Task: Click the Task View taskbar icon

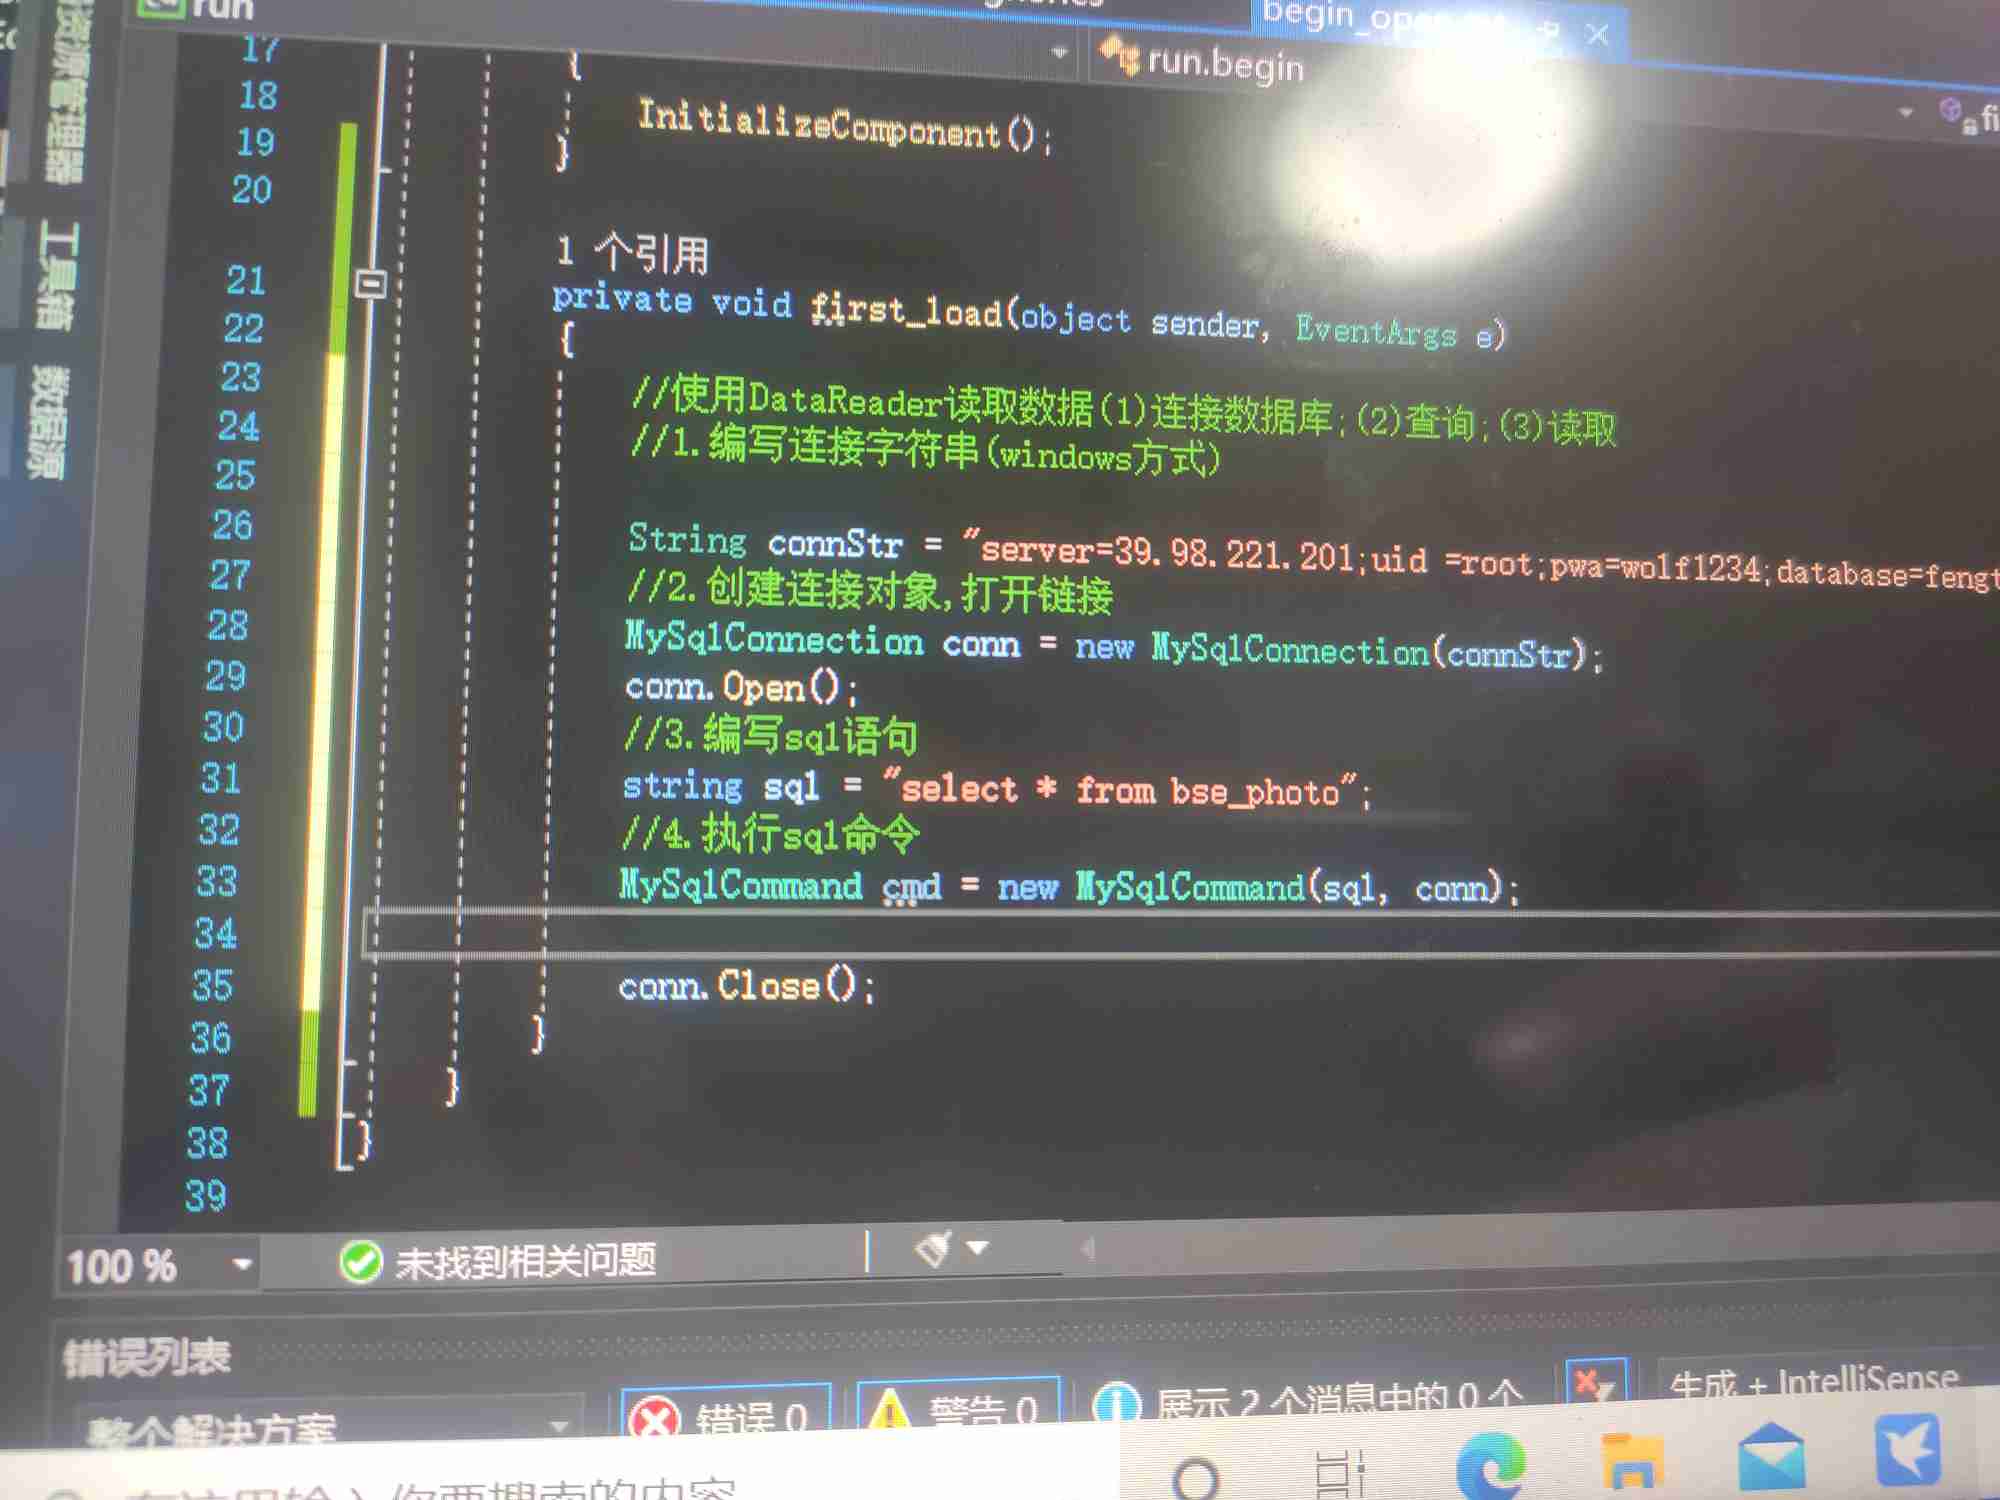Action: point(1341,1472)
